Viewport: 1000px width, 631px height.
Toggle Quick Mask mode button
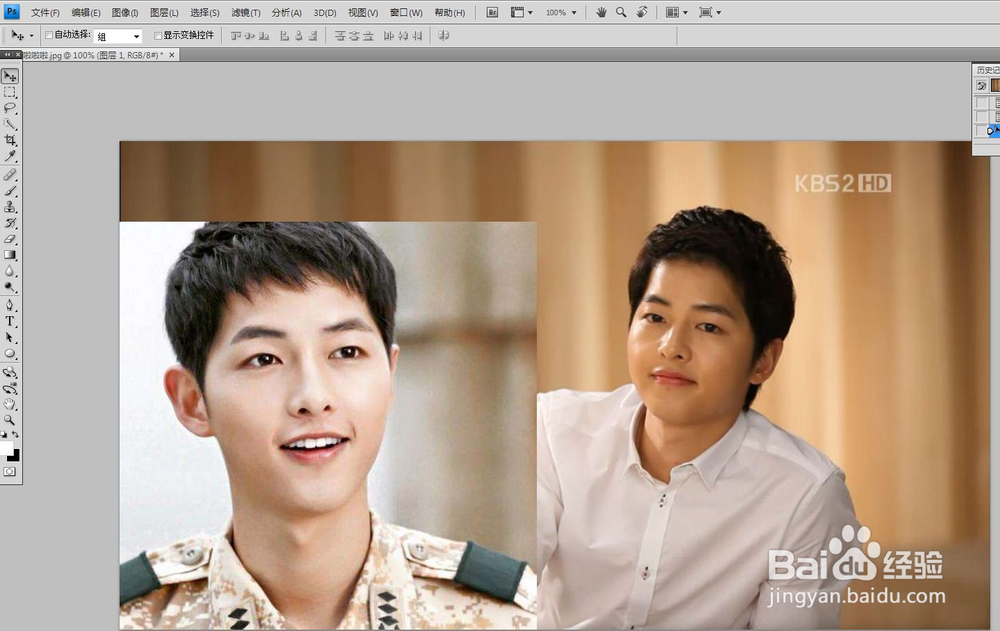10,471
